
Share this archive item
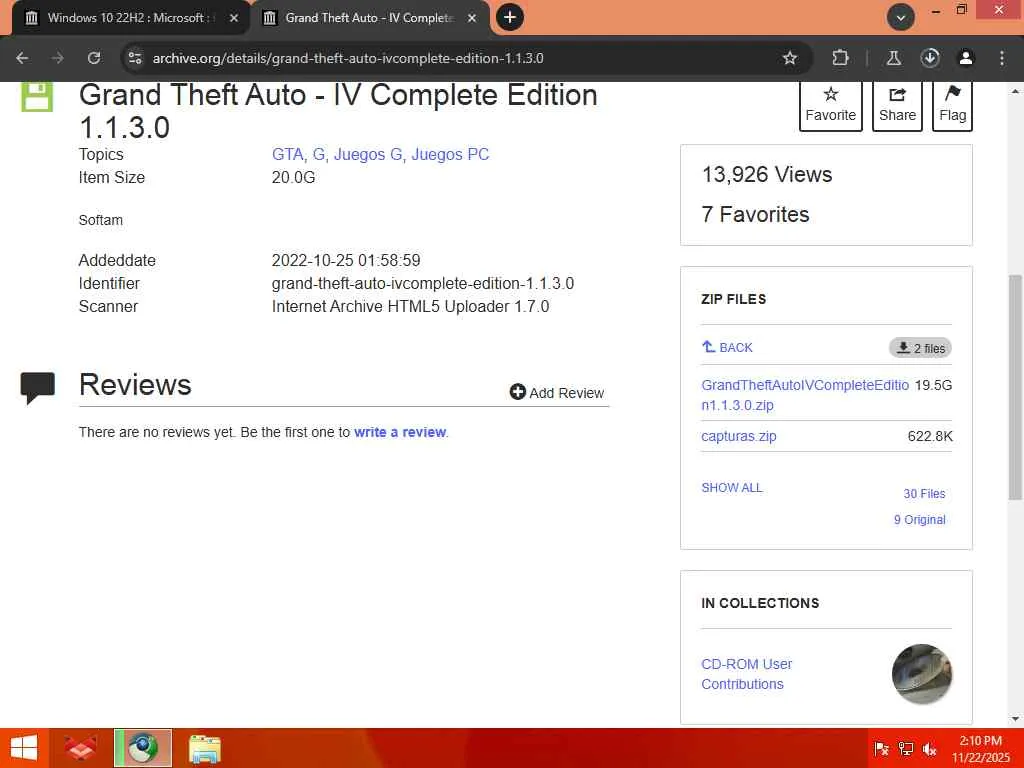[897, 106]
